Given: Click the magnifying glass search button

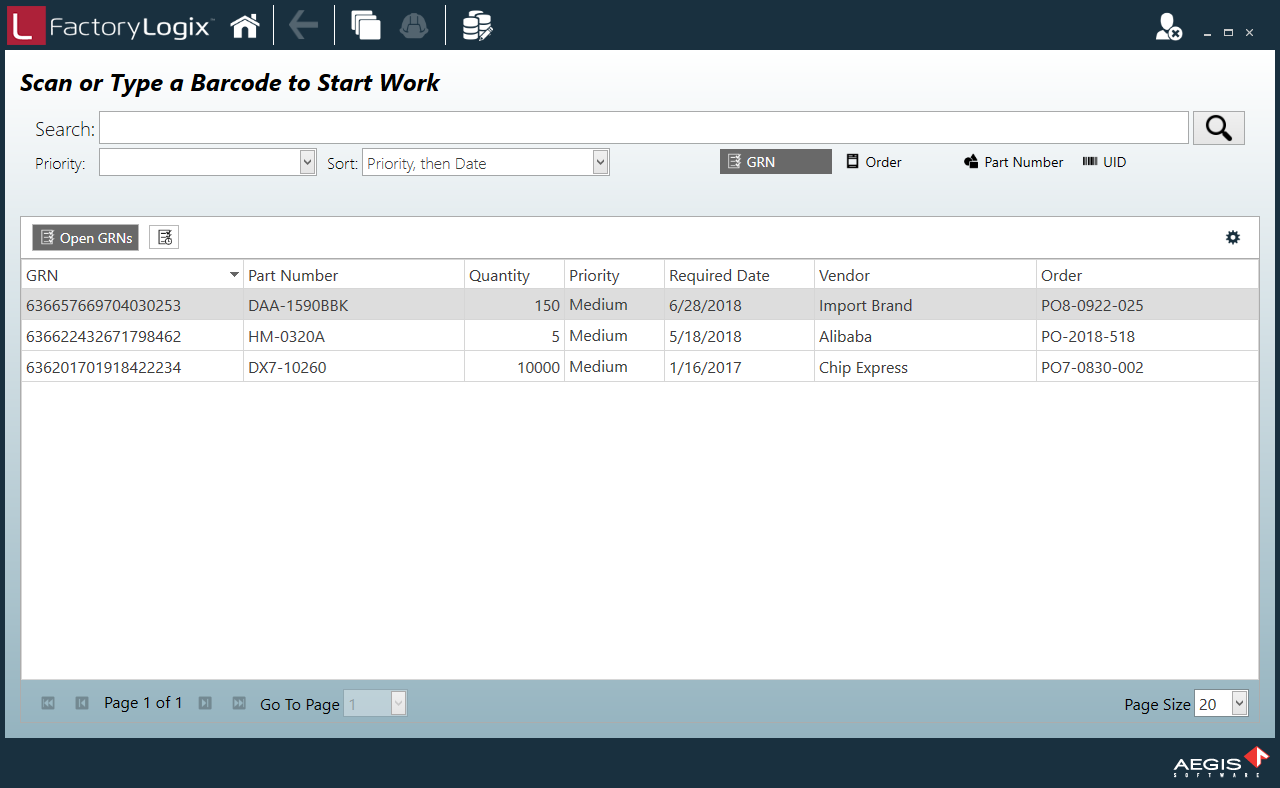Looking at the screenshot, I should (x=1218, y=128).
